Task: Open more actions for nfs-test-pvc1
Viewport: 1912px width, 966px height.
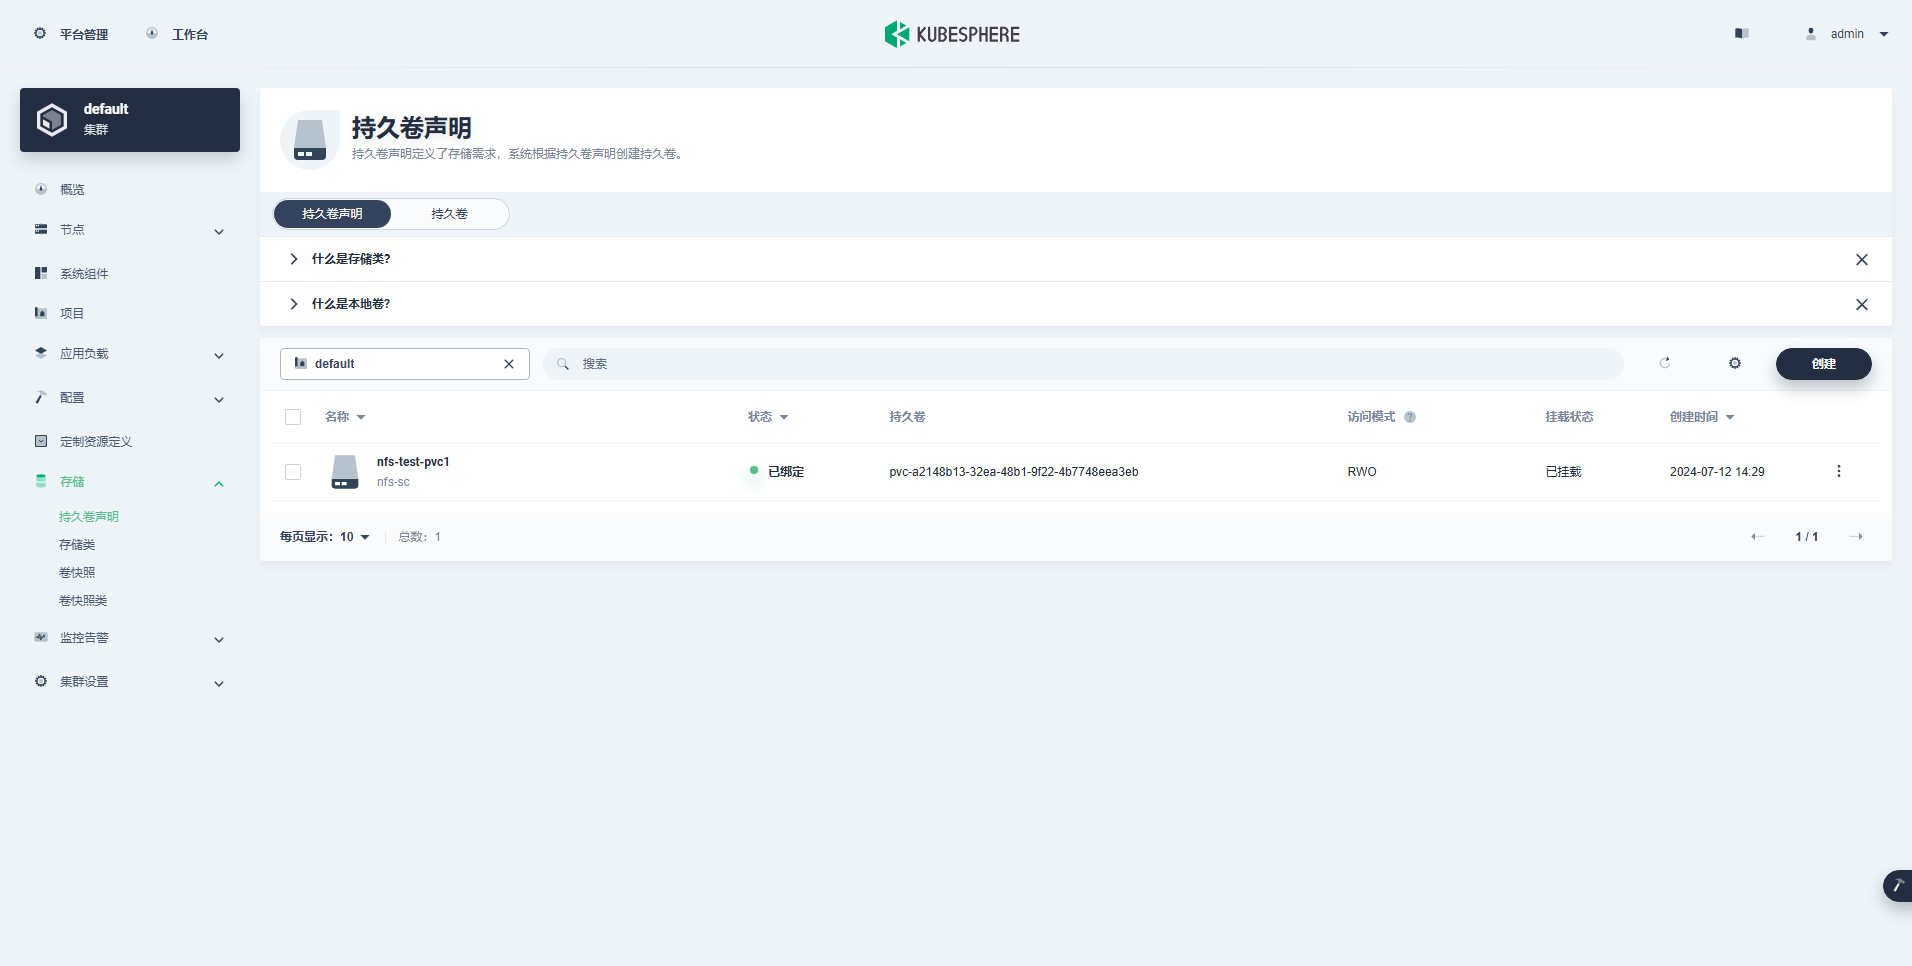Action: pos(1838,471)
